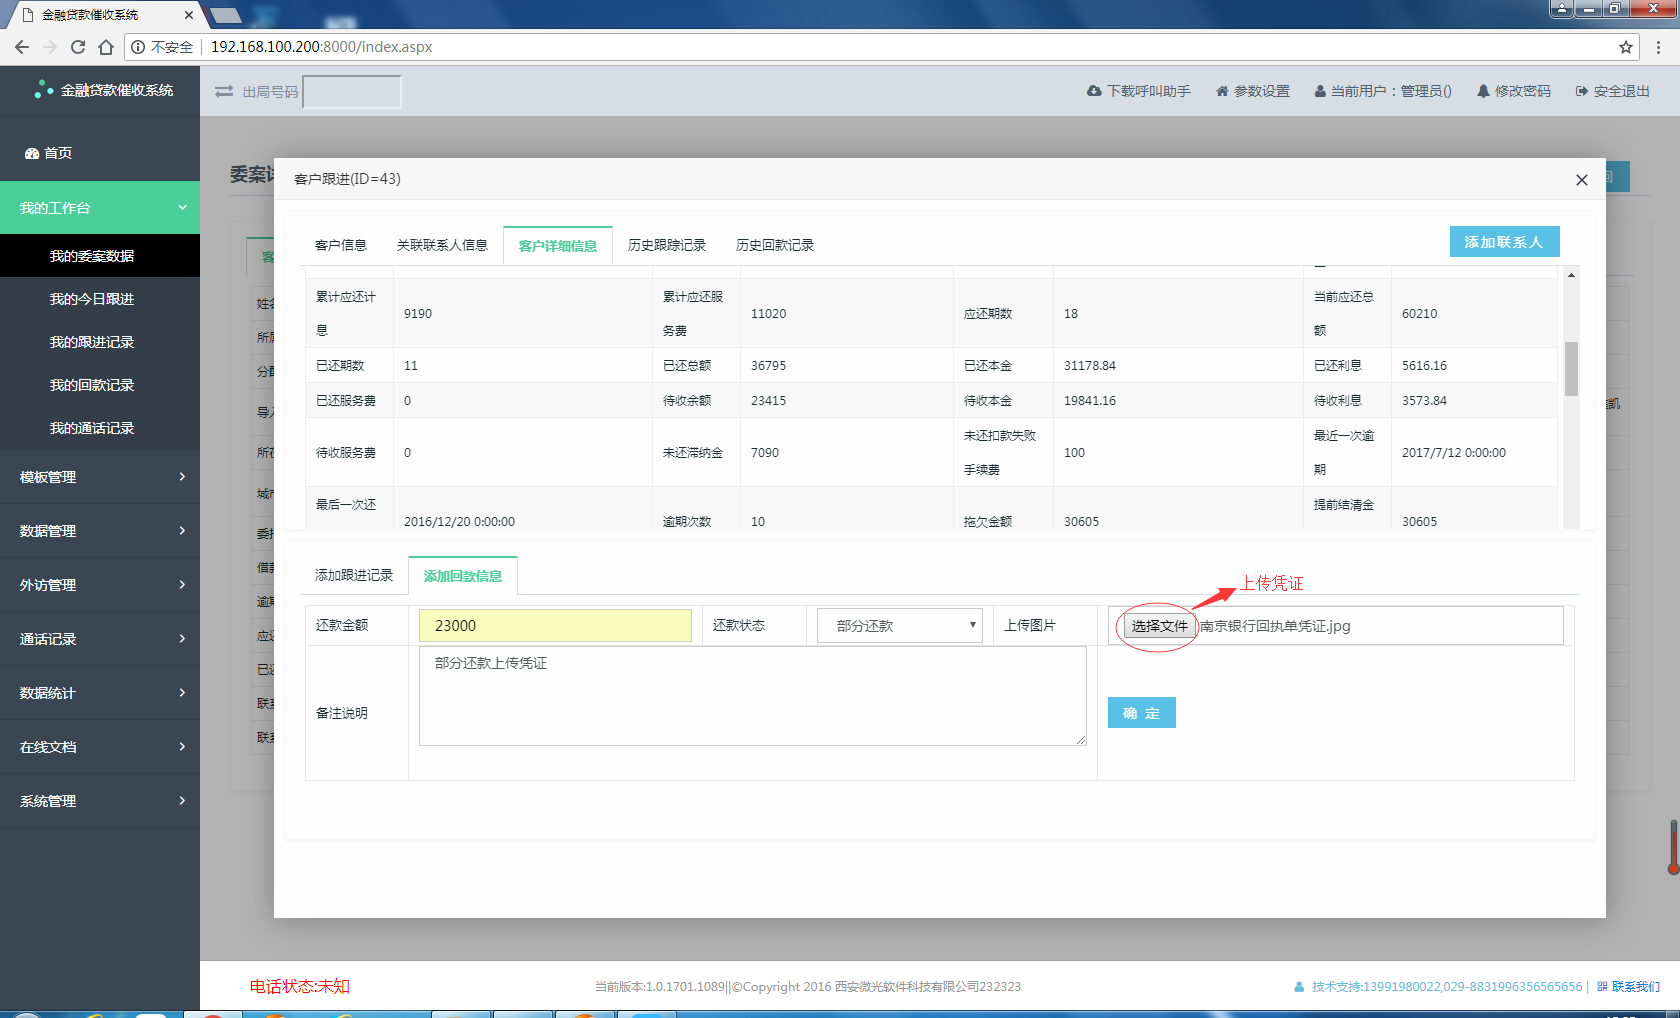Image resolution: width=1680 pixels, height=1018 pixels.
Task: Open a new browser tab
Action: (225, 15)
